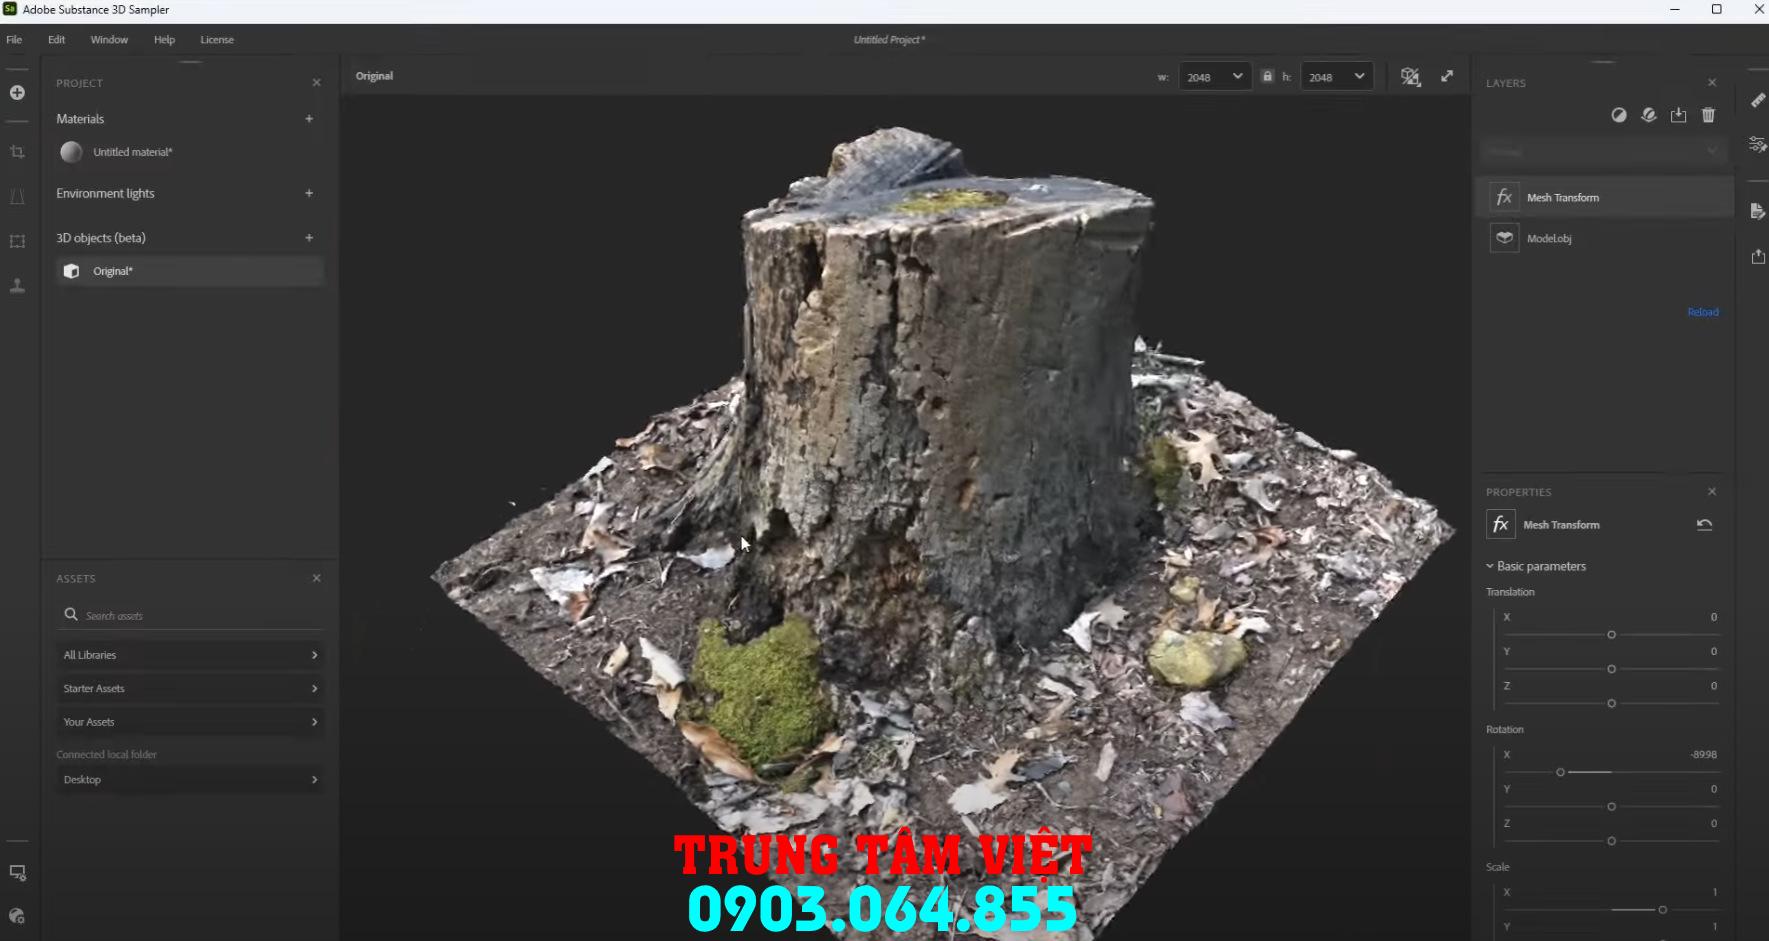This screenshot has width=1769, height=941.
Task: Click the Rotation X value -89.98
Action: click(x=1704, y=755)
